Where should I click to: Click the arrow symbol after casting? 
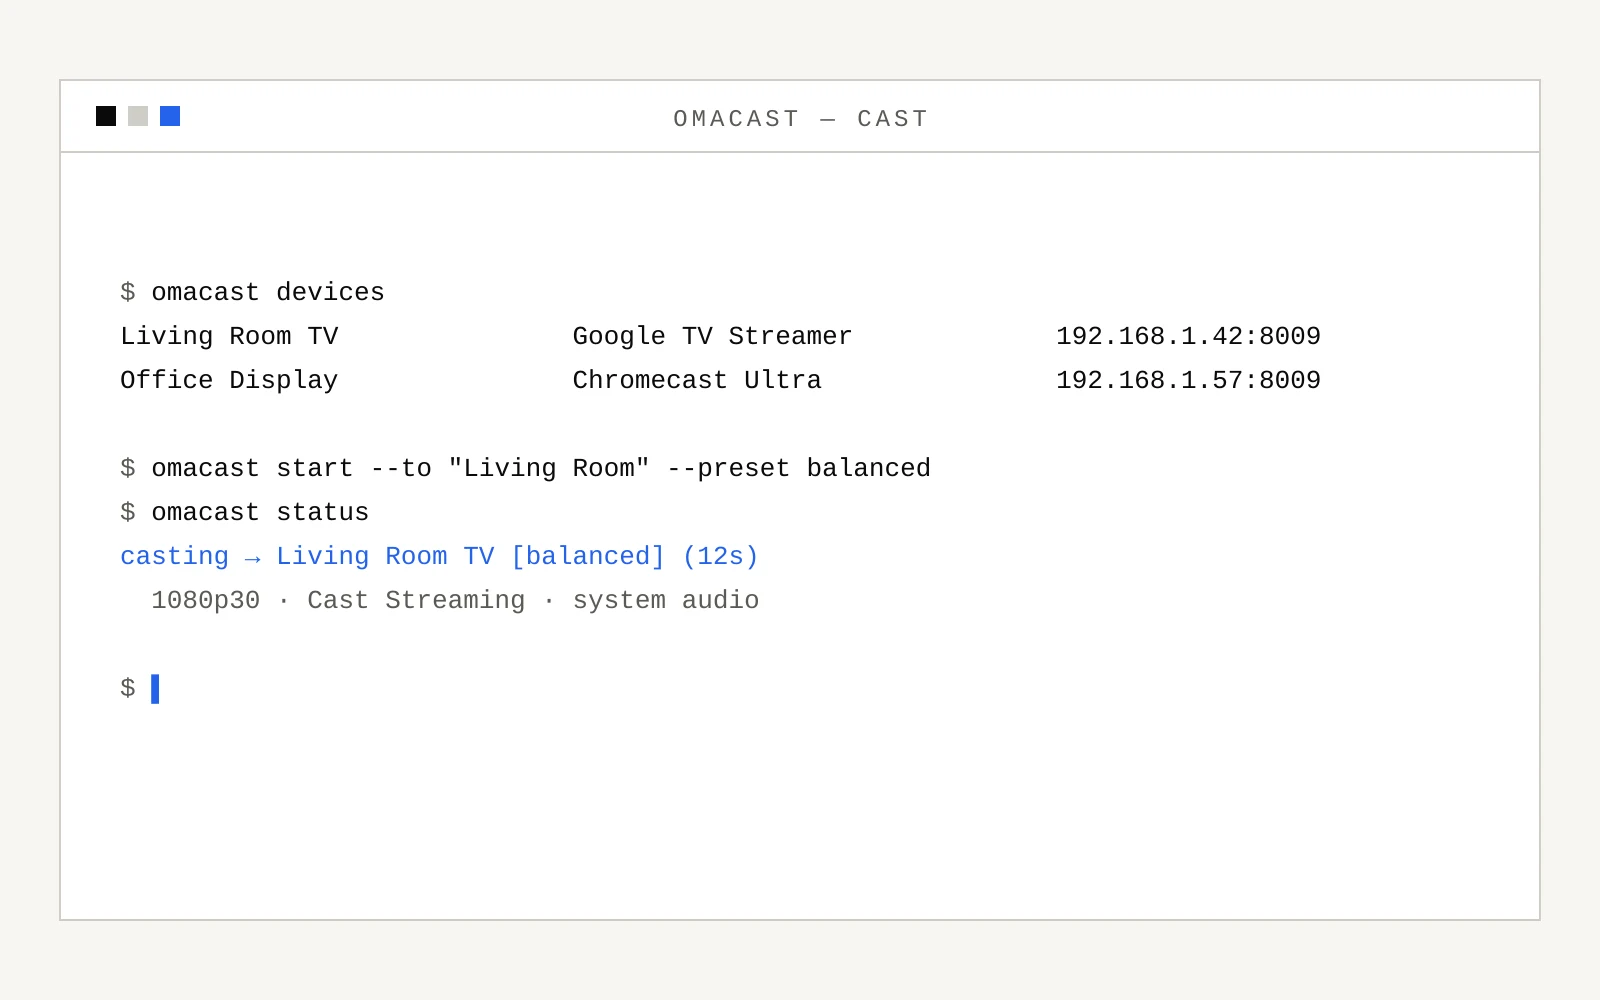252,558
